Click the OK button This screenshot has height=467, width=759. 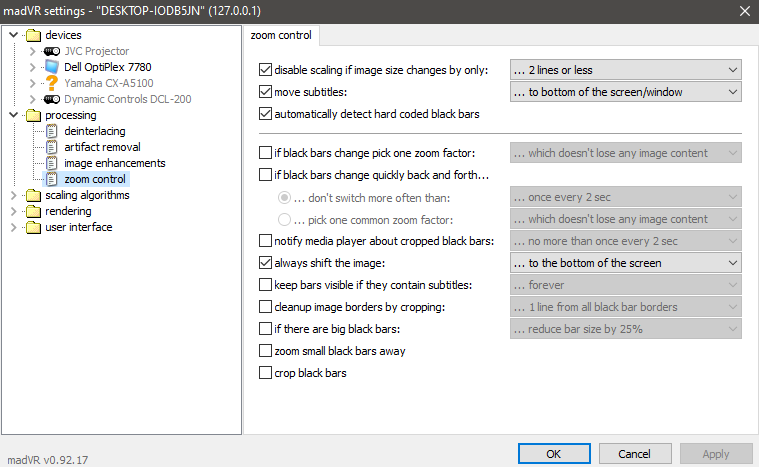[554, 454]
